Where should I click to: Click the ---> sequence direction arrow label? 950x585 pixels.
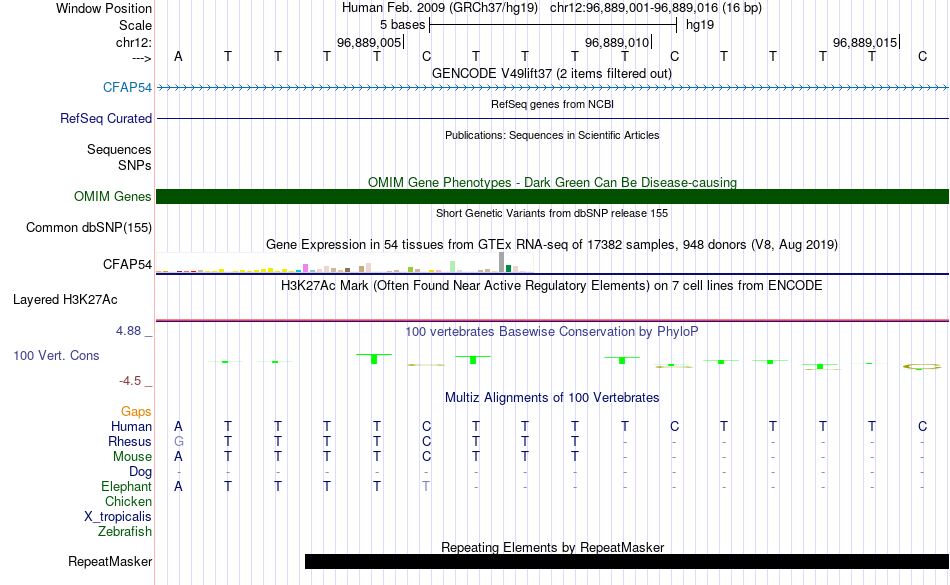[x=142, y=58]
